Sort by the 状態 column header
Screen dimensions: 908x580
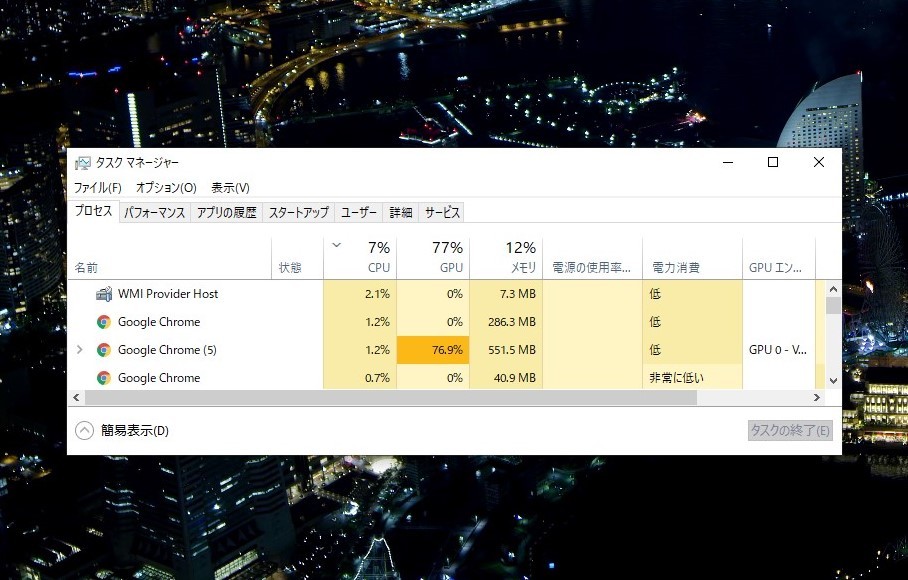click(x=298, y=258)
